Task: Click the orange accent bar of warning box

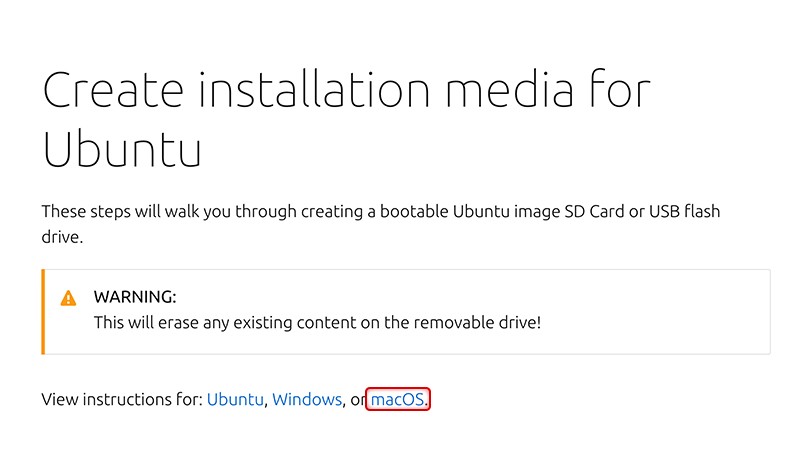Action: [x=43, y=312]
